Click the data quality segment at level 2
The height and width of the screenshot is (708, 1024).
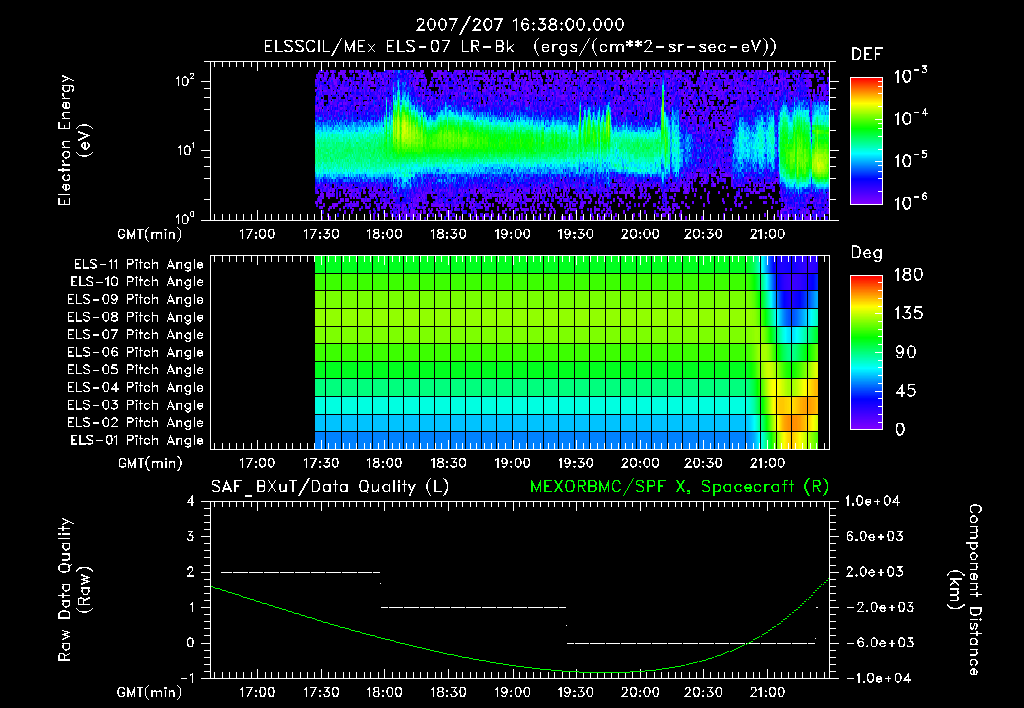click(300, 572)
